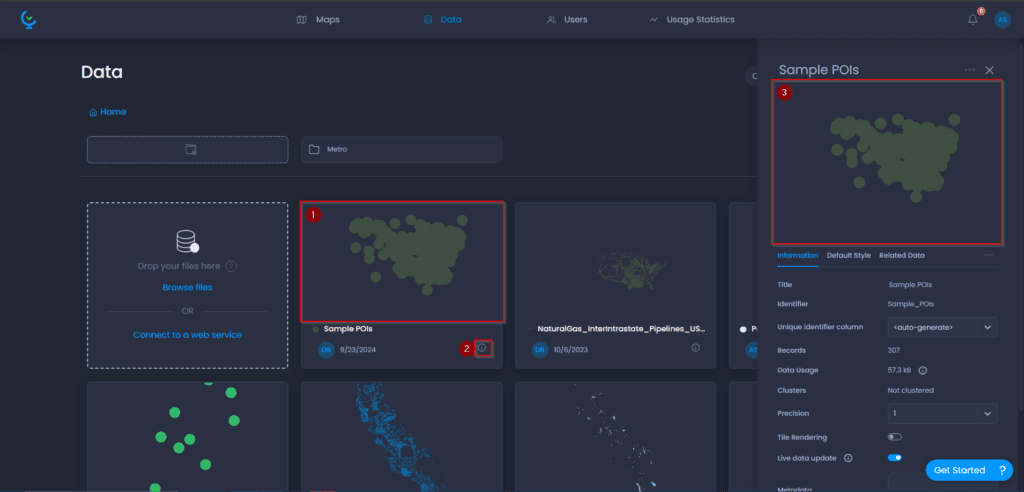Enable the Tile Rendering switch
This screenshot has width=1024, height=492.
pyautogui.click(x=895, y=437)
